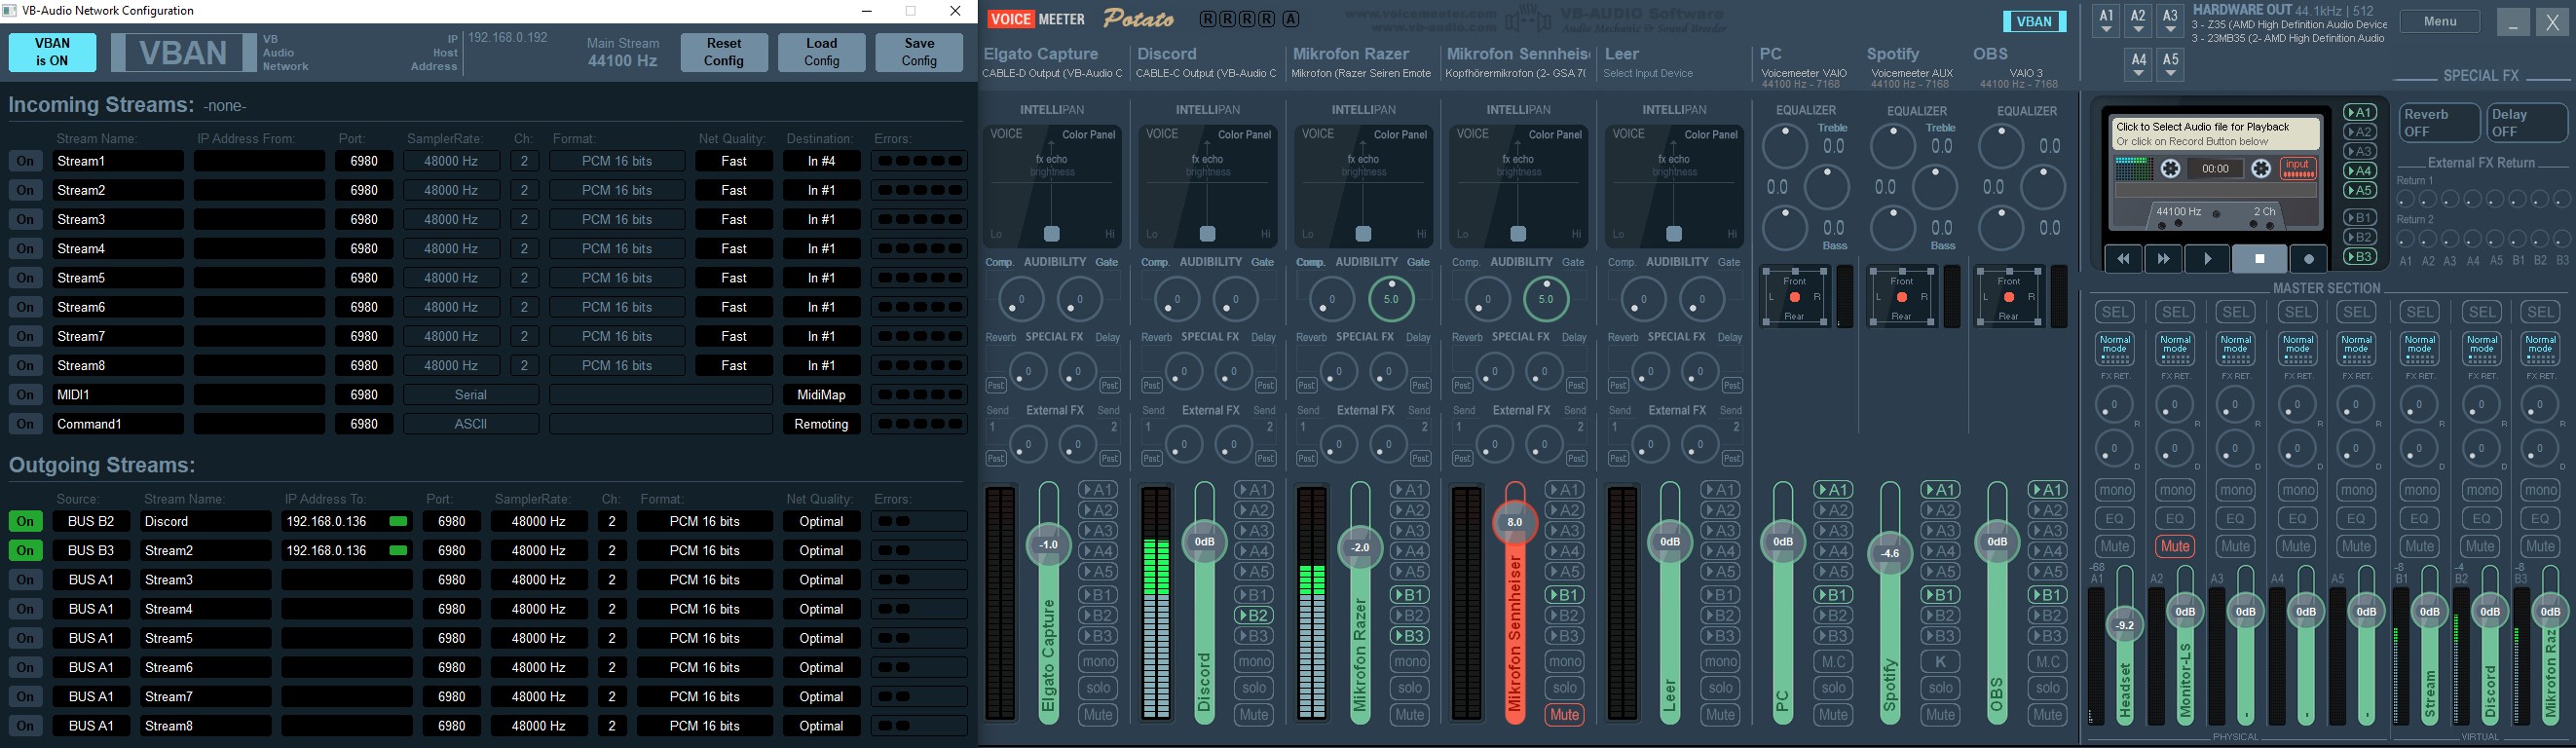The image size is (2576, 748).
Task: Click the Front/Rear pan pad on PC strip
Action: coord(1795,297)
